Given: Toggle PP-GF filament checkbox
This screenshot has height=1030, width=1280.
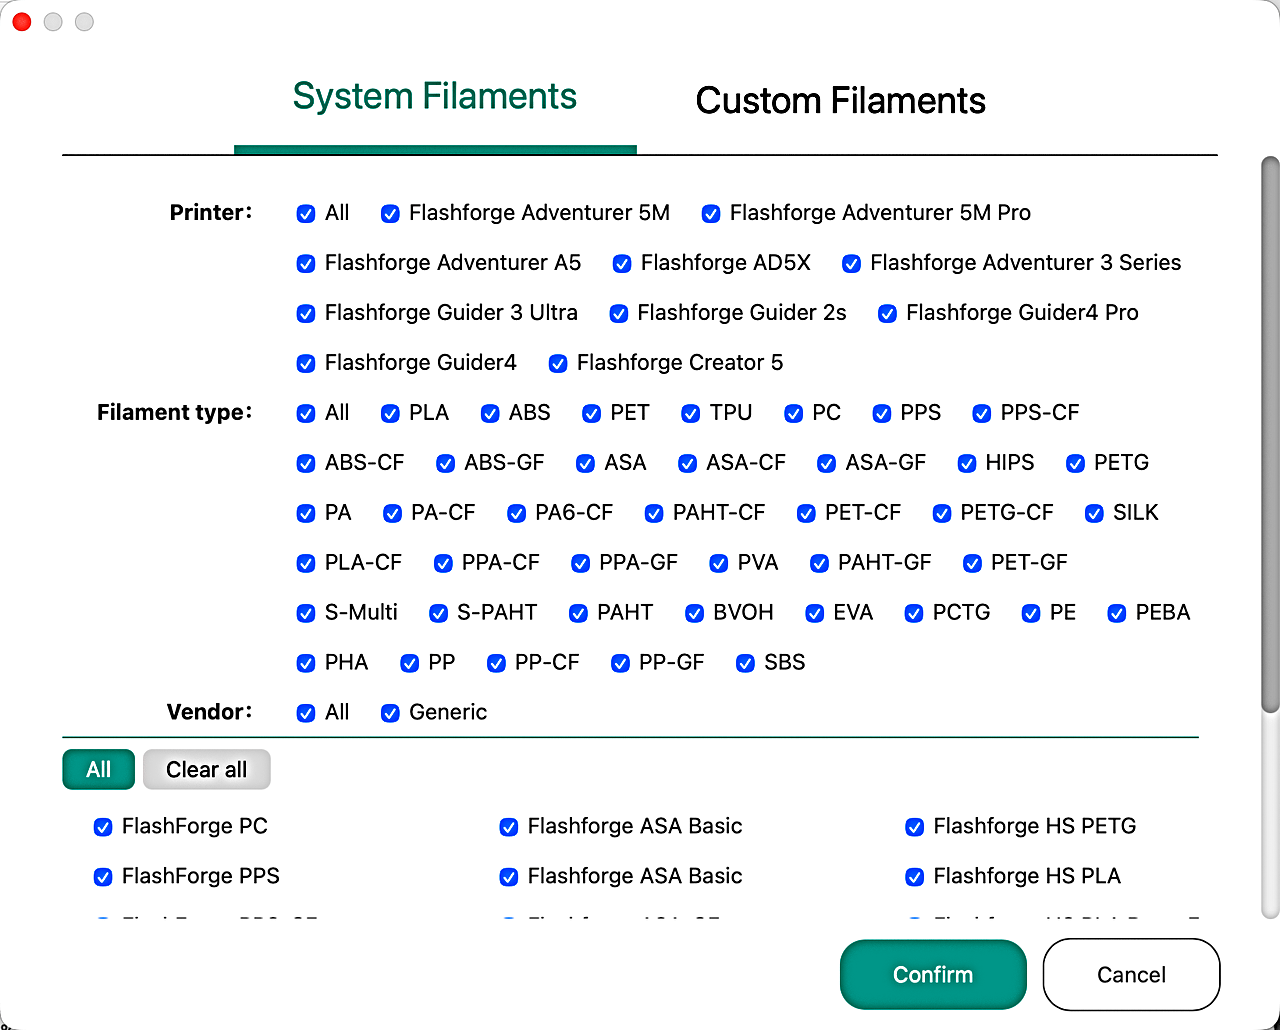Looking at the screenshot, I should [x=621, y=663].
